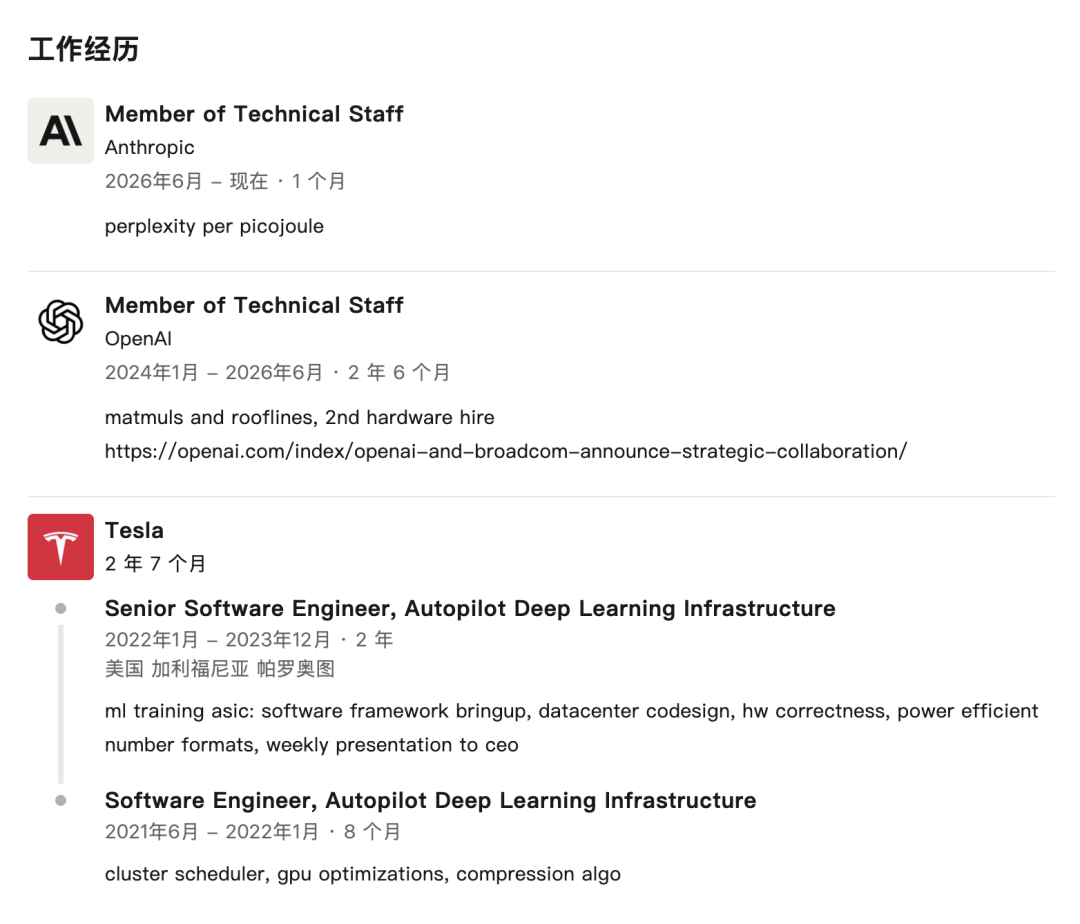Click the Tesla 2 年 7 个月 duration text
This screenshot has width=1080, height=924.
(x=156, y=564)
